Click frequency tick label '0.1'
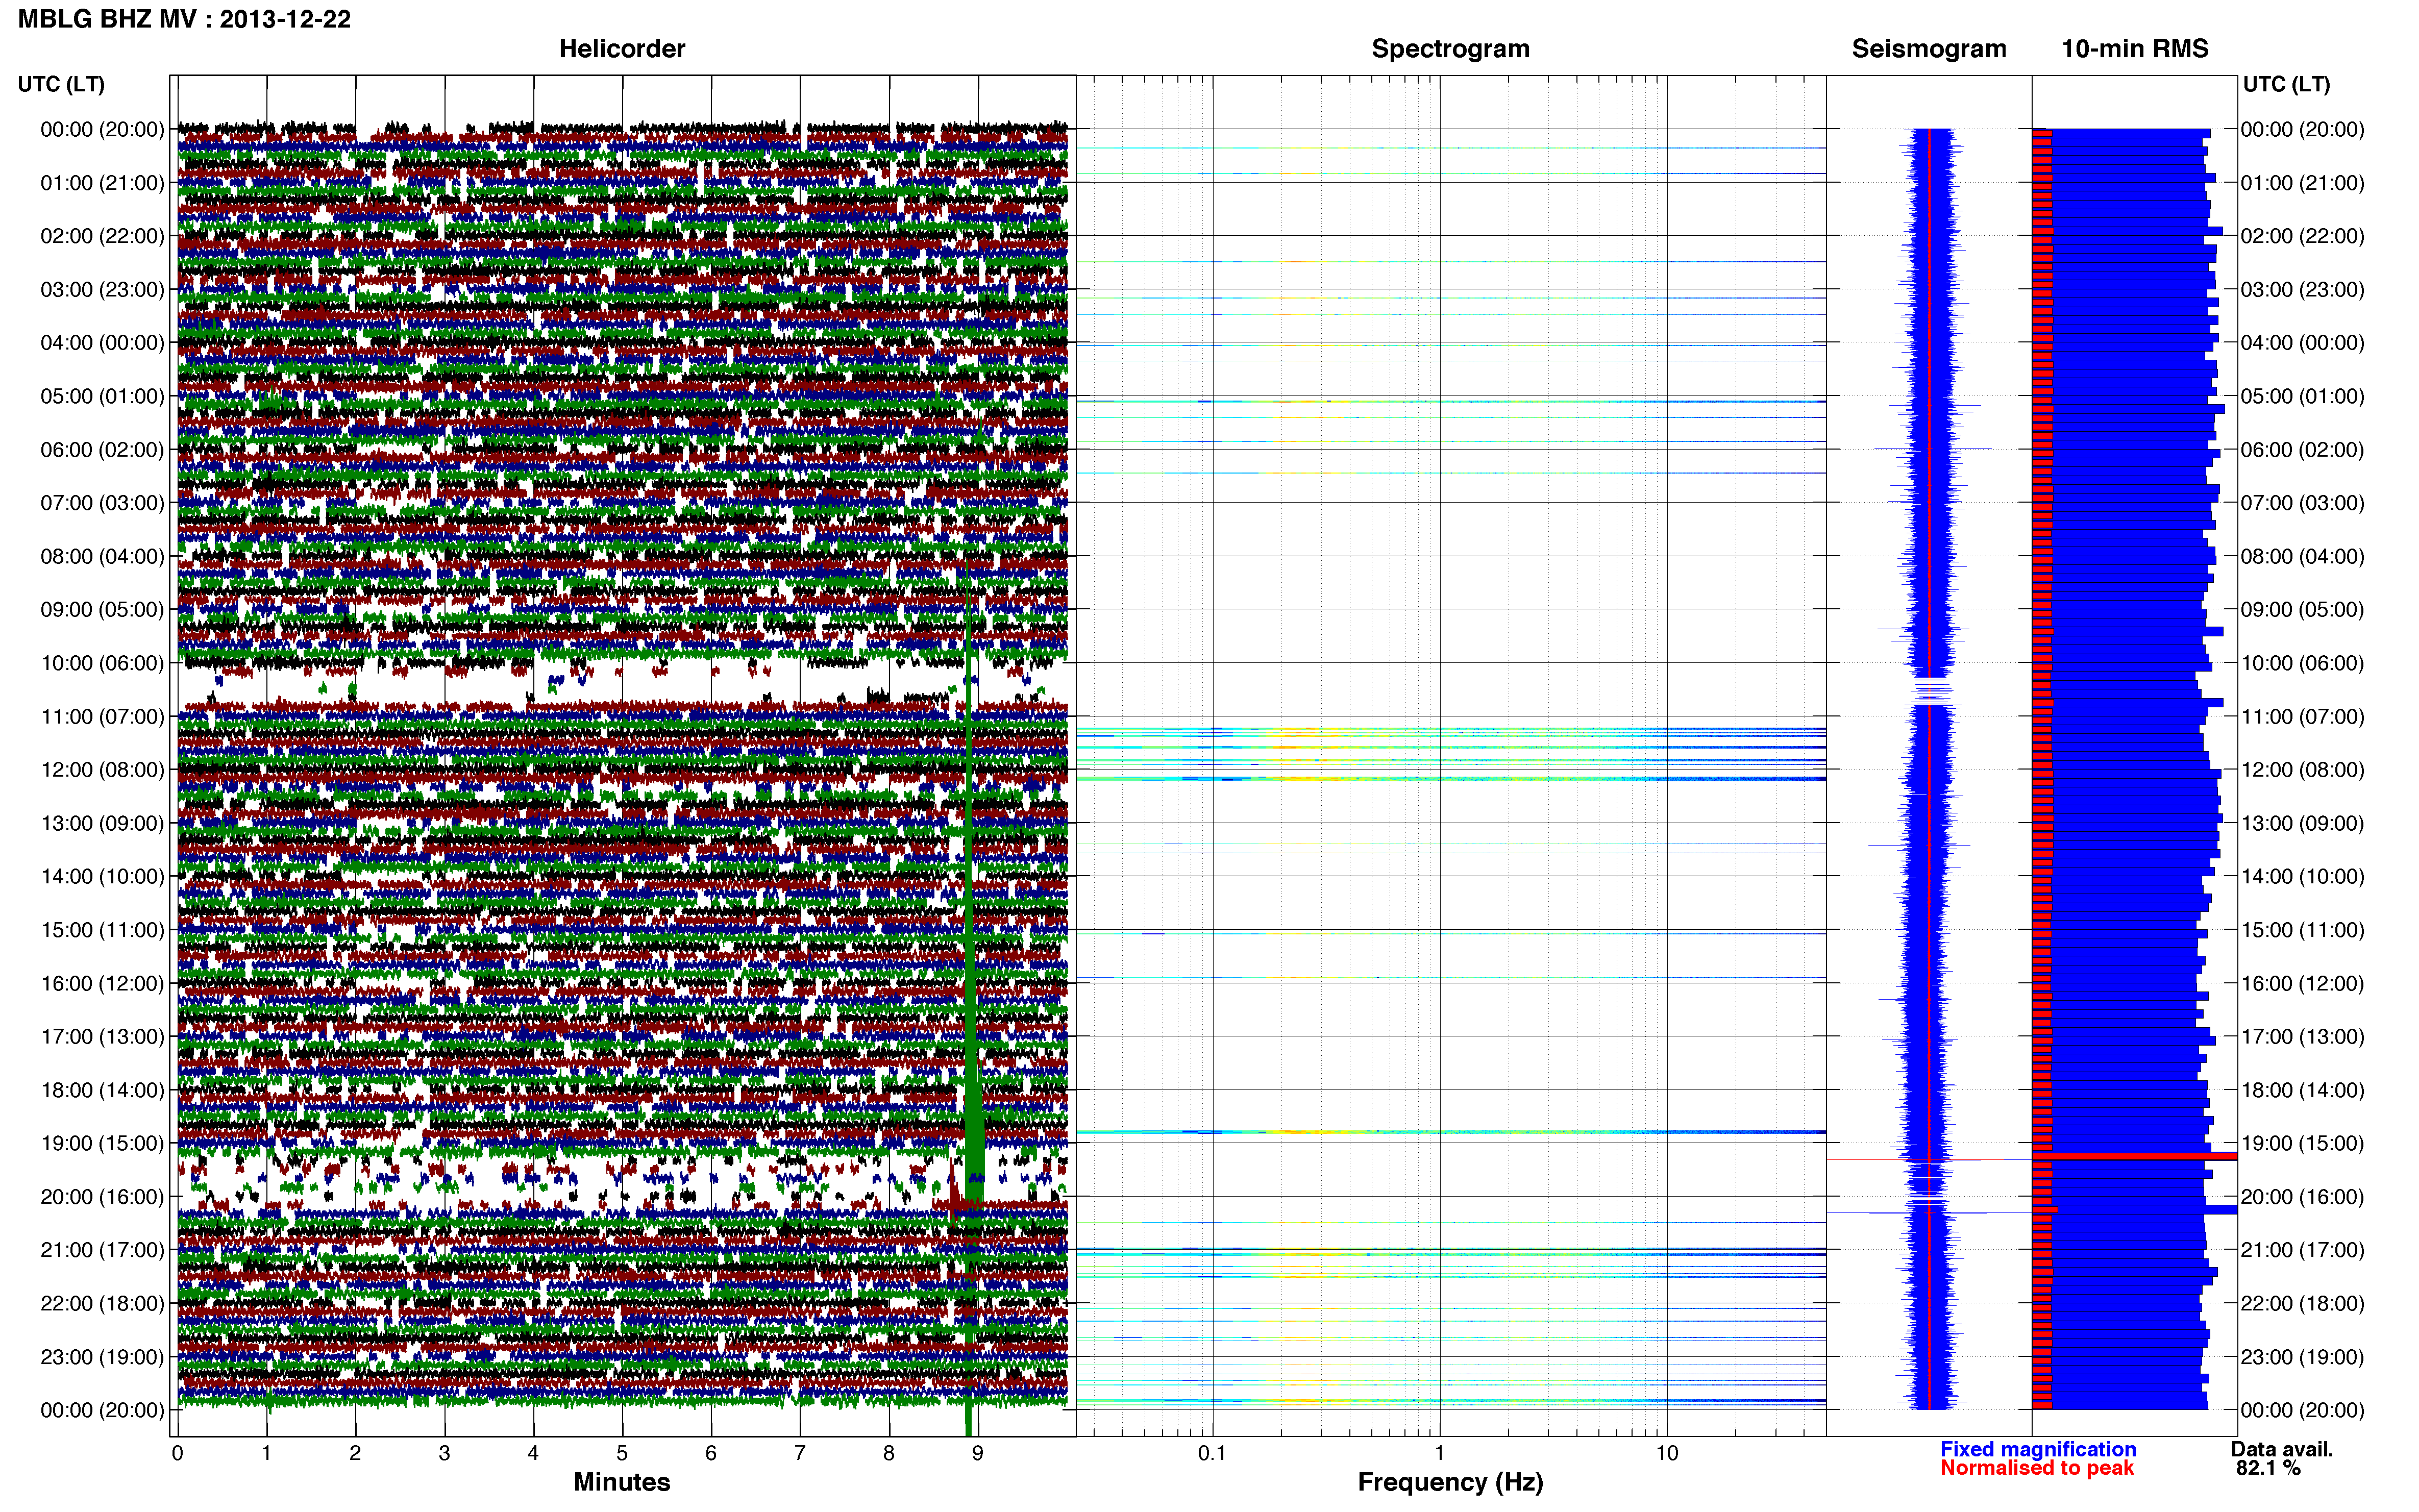Image resolution: width=2419 pixels, height=1512 pixels. click(x=1212, y=1453)
